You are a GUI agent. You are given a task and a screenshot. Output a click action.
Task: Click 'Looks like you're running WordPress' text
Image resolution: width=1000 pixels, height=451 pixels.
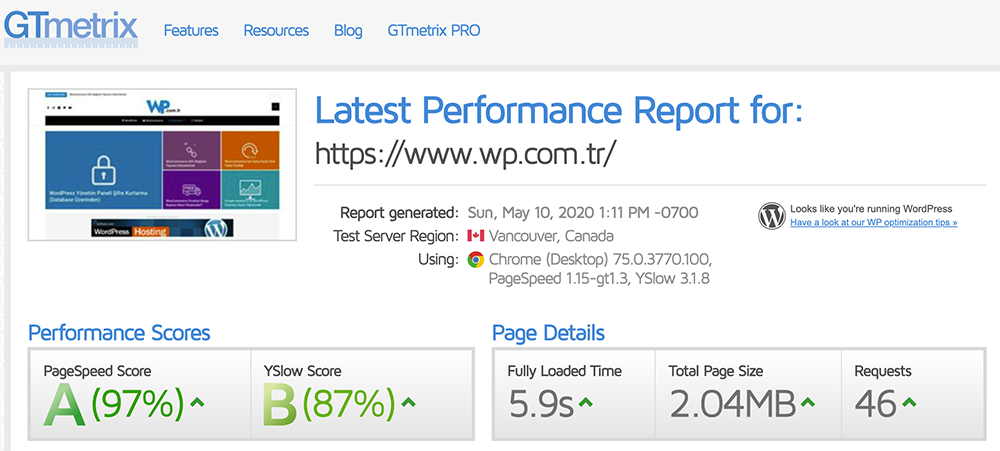[x=871, y=209]
